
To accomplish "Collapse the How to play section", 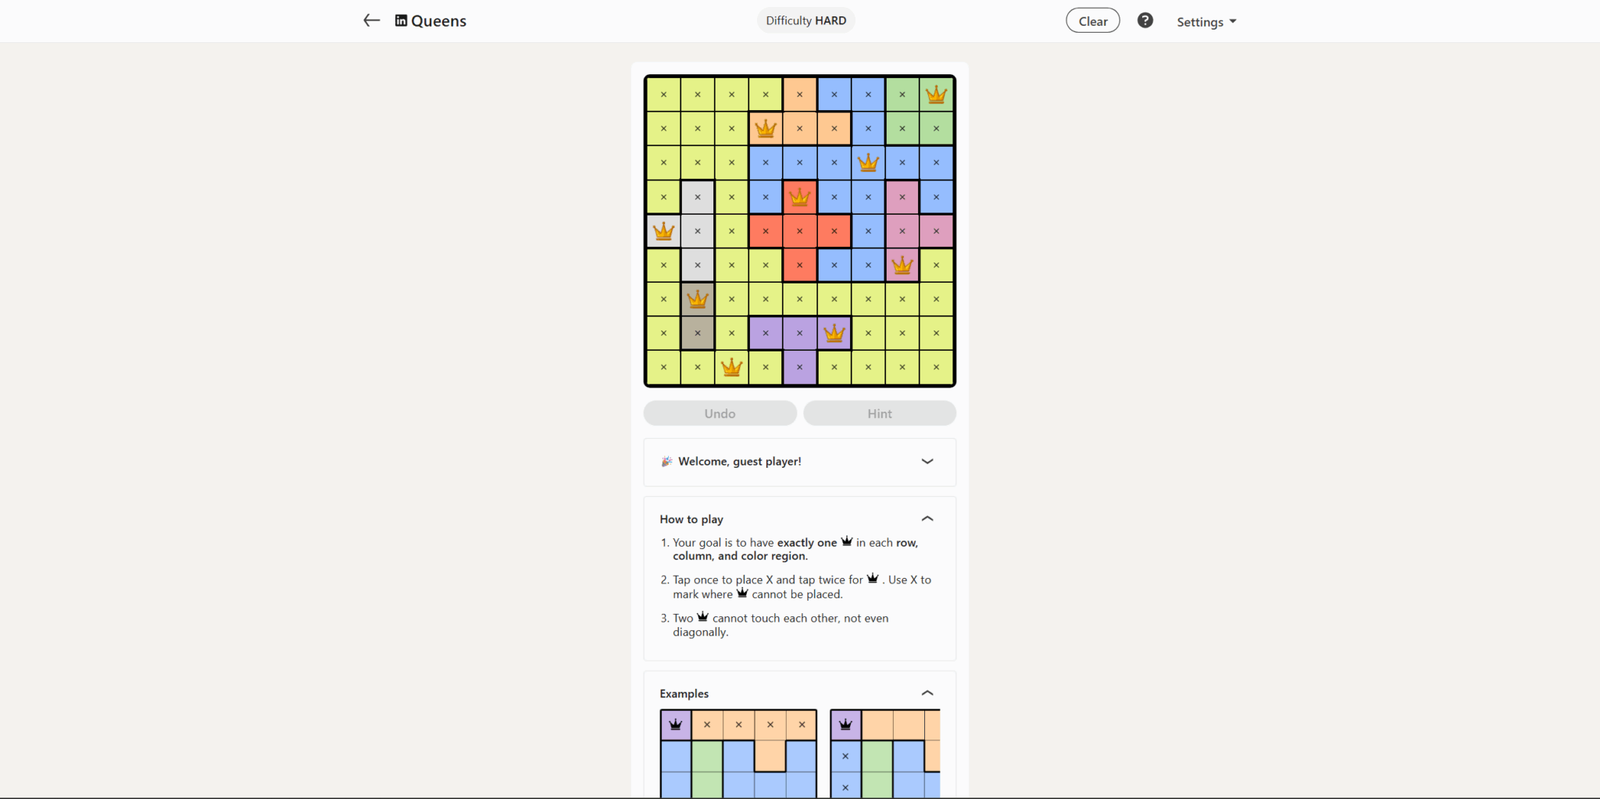I will click(927, 519).
